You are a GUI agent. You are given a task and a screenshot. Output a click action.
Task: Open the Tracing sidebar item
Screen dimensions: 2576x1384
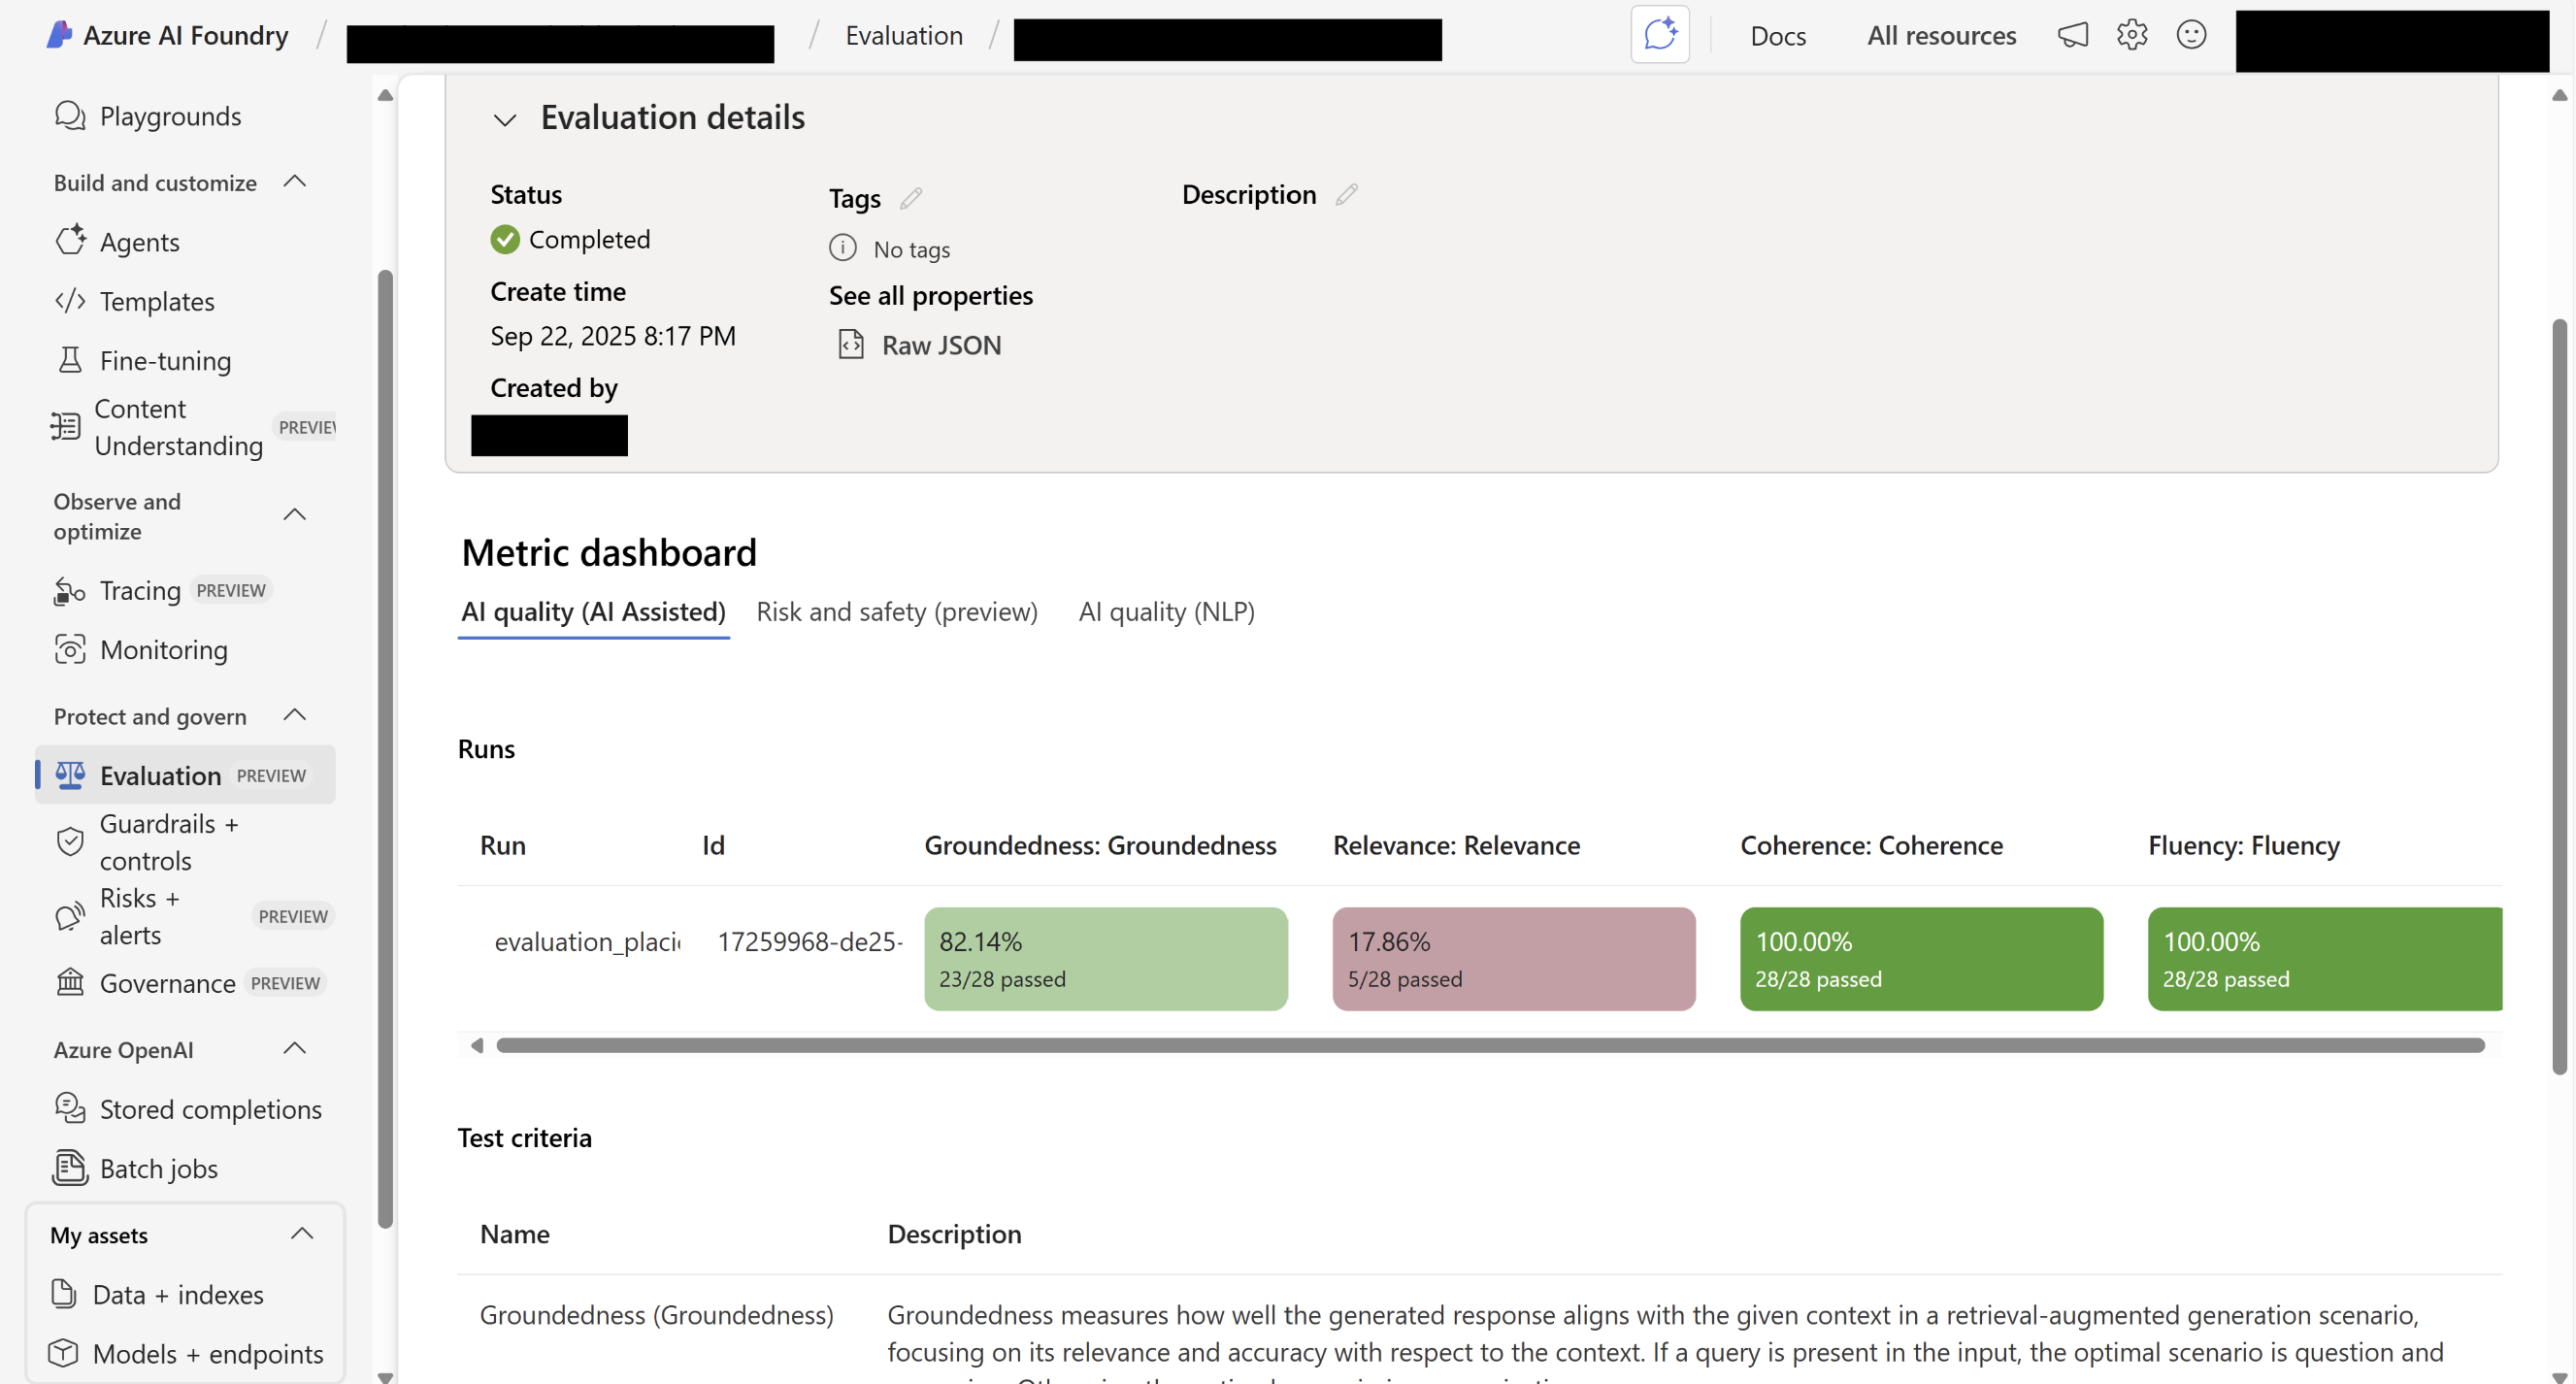(x=140, y=590)
